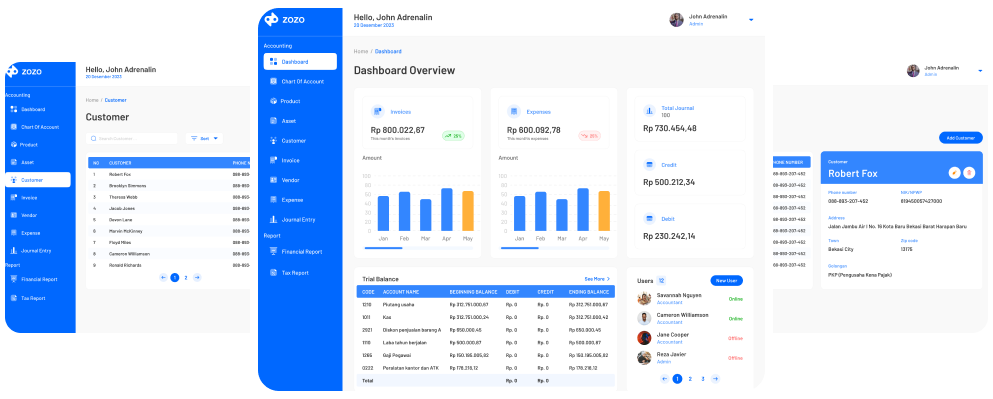The width and height of the screenshot is (993, 399).
Task: Click the Search Customer input field
Action: point(132,138)
